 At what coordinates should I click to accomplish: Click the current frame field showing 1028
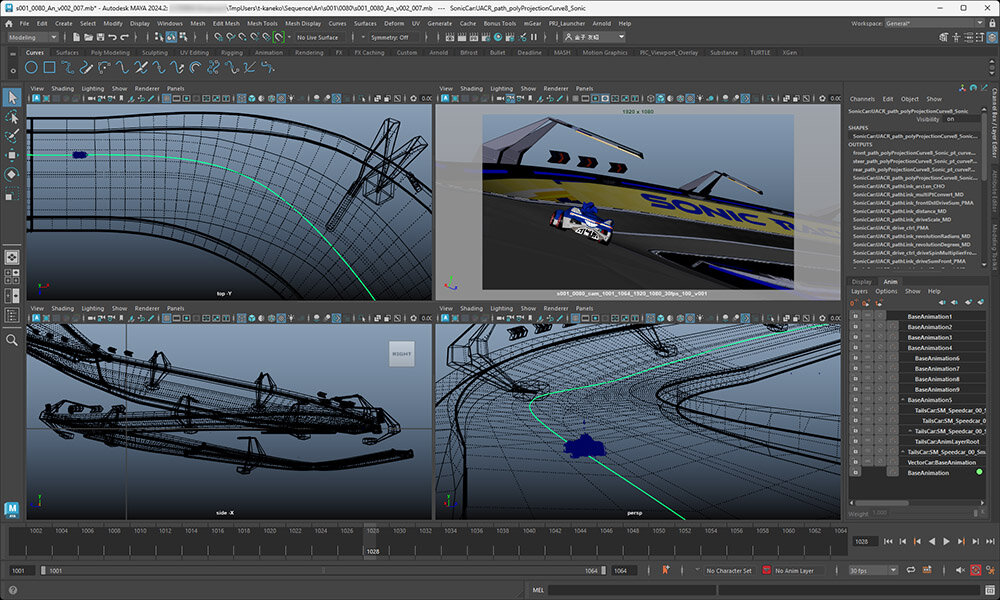[x=865, y=541]
